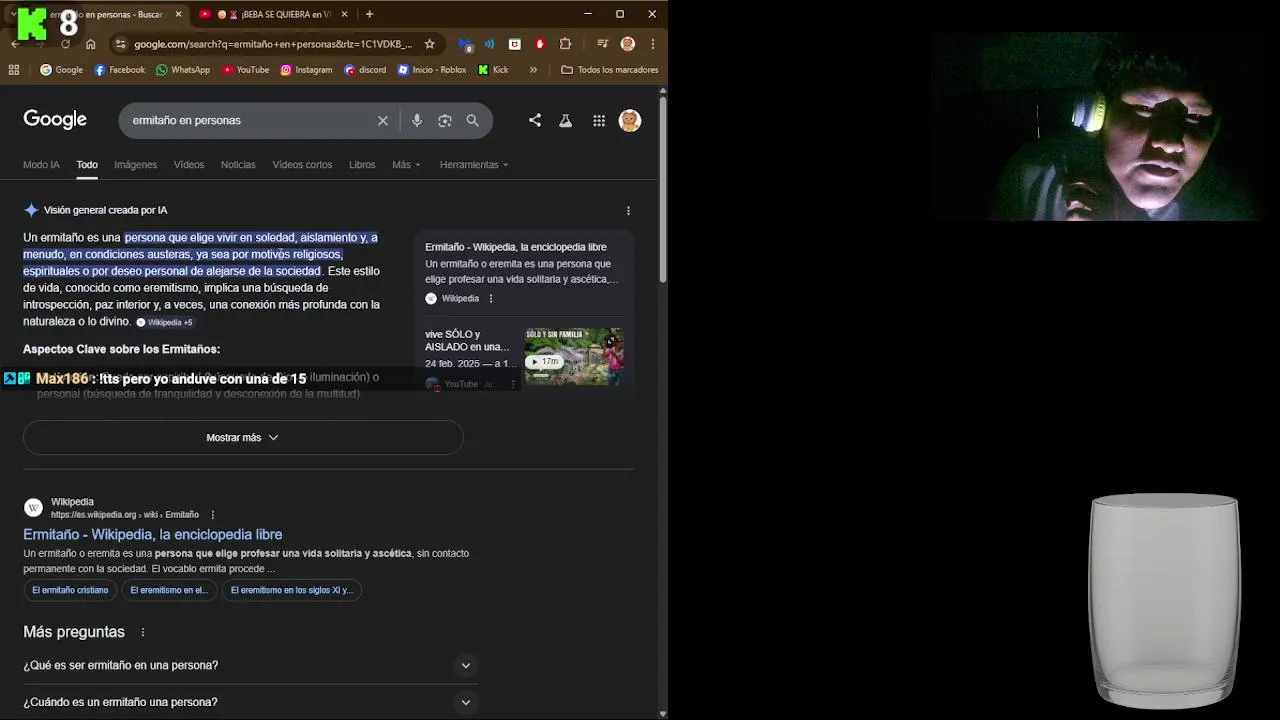Switch to the Vídeos tab
The width and height of the screenshot is (1280, 720).
point(189,165)
